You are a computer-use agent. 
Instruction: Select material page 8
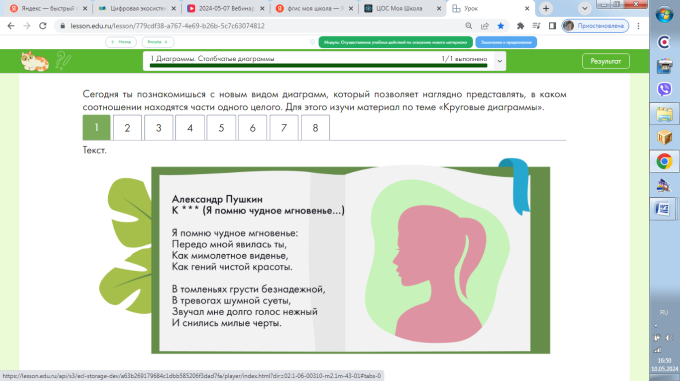click(315, 128)
